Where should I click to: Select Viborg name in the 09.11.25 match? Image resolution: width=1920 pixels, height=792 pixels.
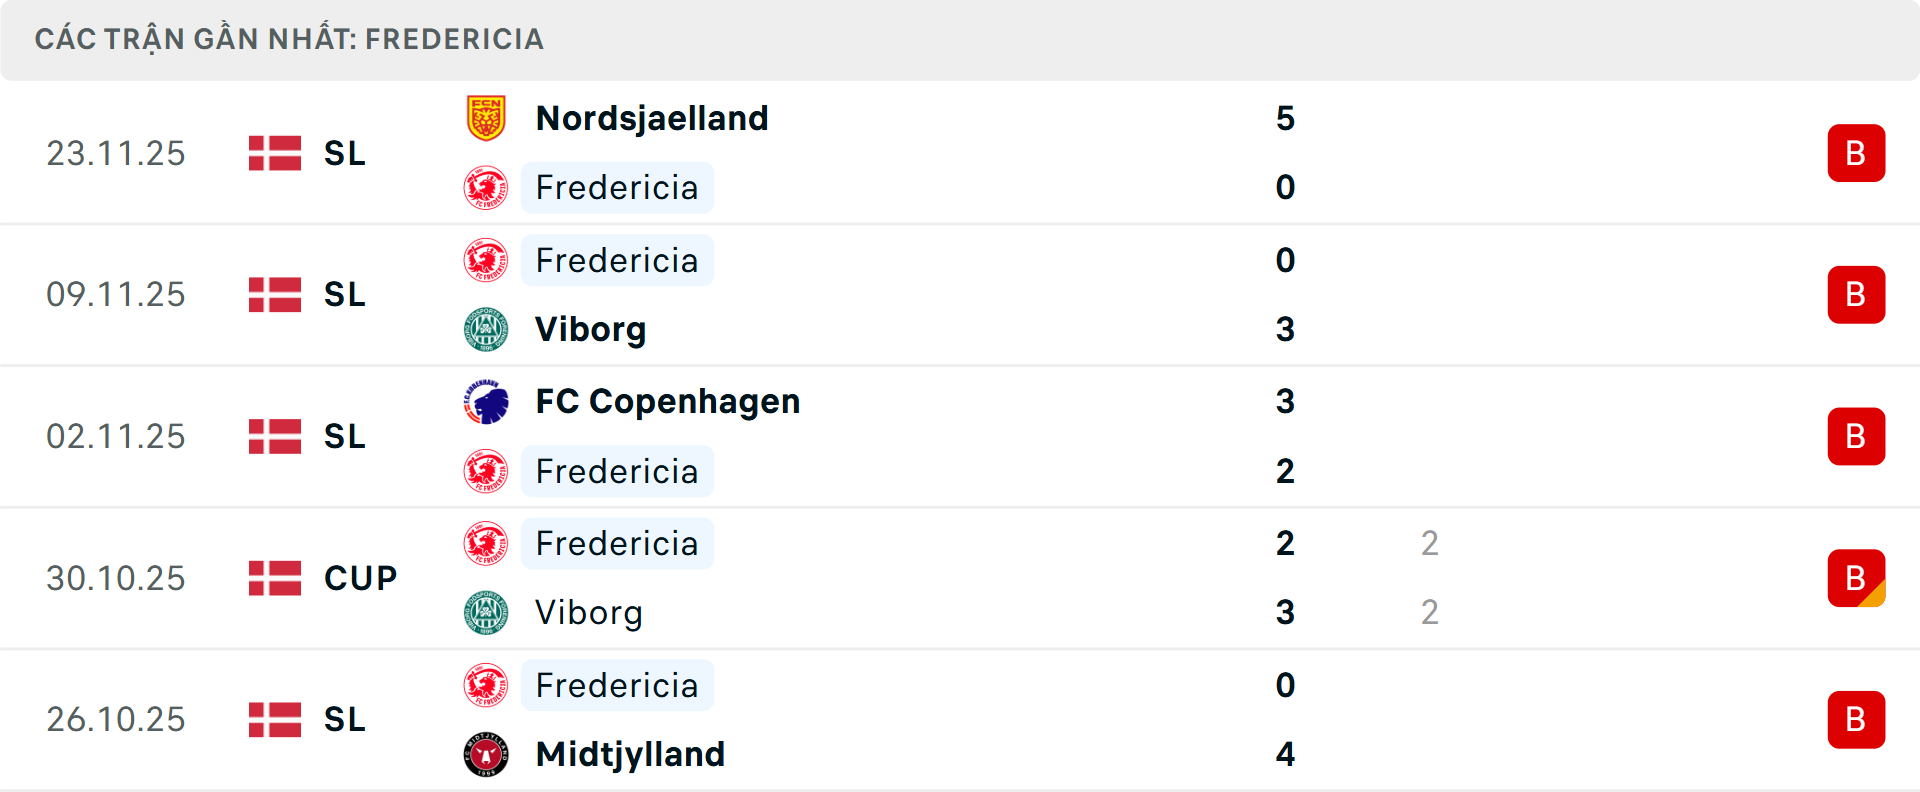click(590, 329)
